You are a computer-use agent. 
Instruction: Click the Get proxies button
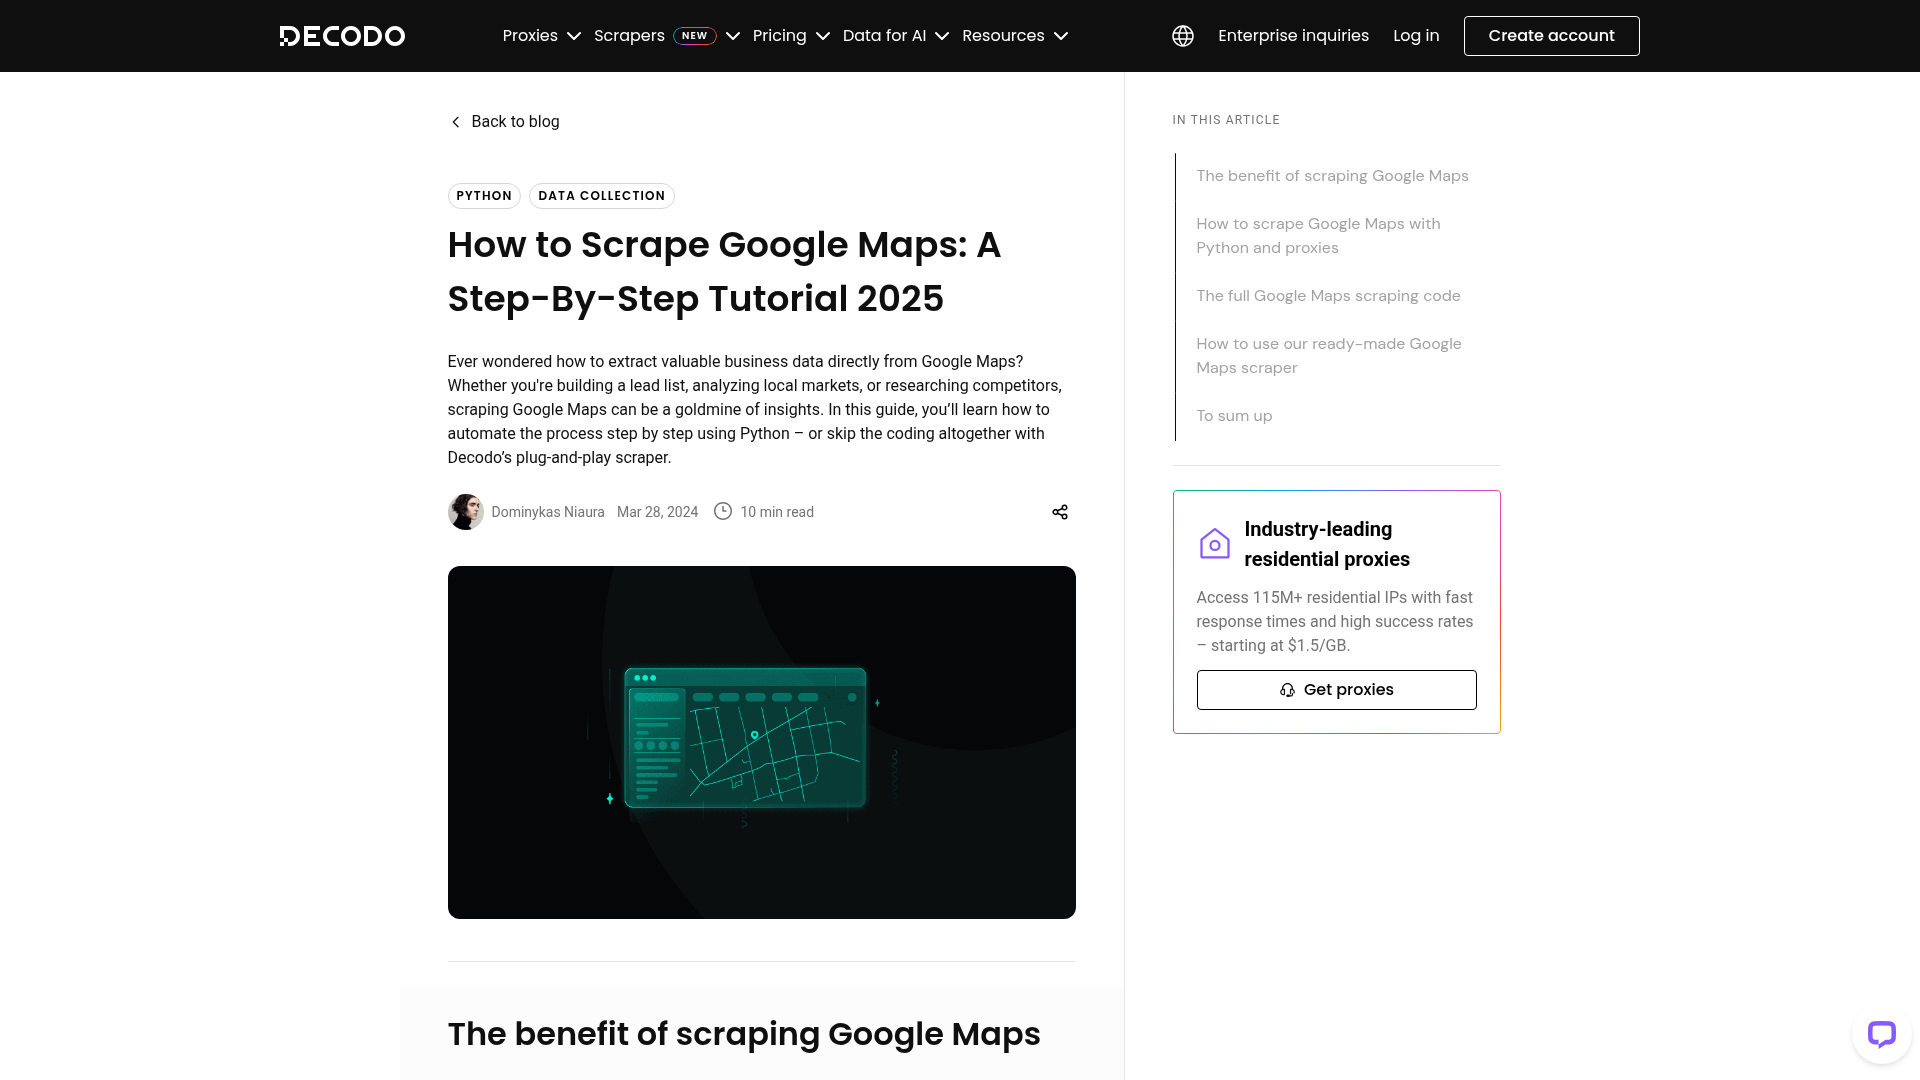[1336, 690]
